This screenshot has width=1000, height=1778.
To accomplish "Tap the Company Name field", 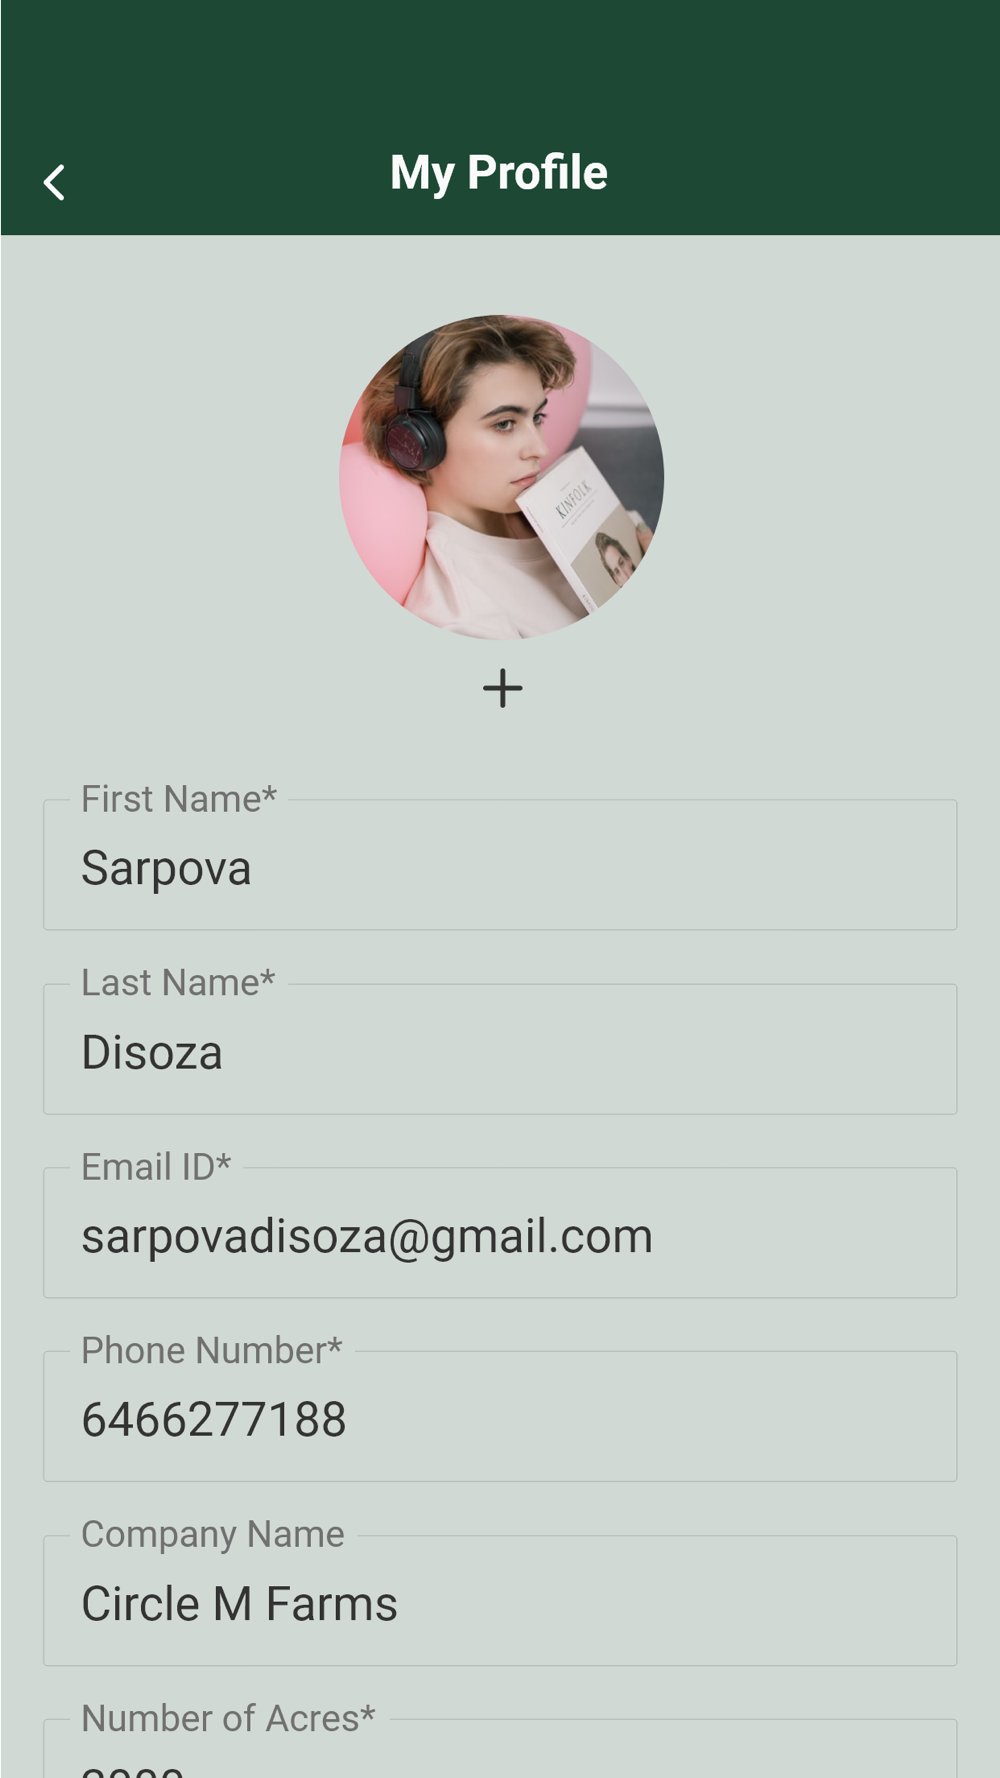I will click(500, 1601).
